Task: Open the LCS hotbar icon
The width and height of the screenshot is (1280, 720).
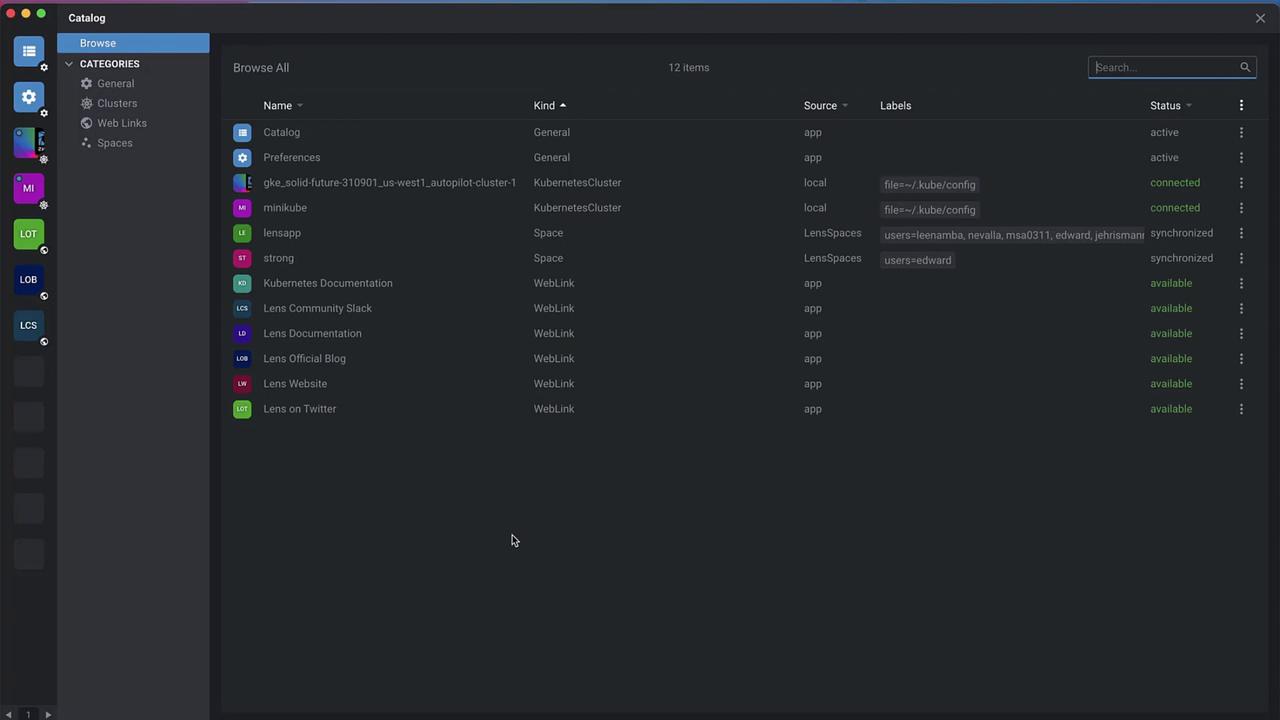Action: click(x=28, y=325)
